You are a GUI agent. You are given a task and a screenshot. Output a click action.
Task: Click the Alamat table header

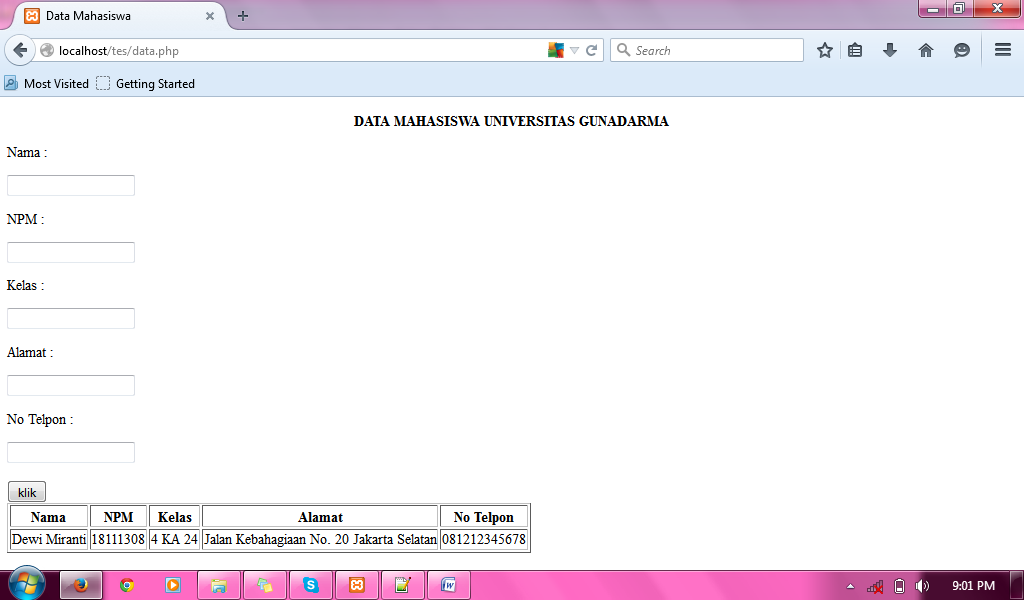(x=320, y=516)
